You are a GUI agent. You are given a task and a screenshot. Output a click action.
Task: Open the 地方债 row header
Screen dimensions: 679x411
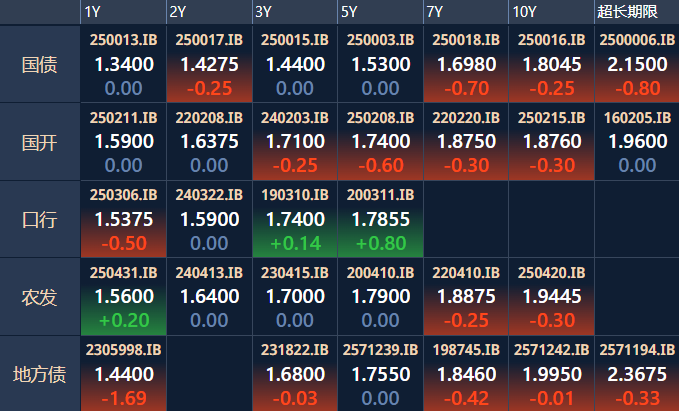(40, 375)
